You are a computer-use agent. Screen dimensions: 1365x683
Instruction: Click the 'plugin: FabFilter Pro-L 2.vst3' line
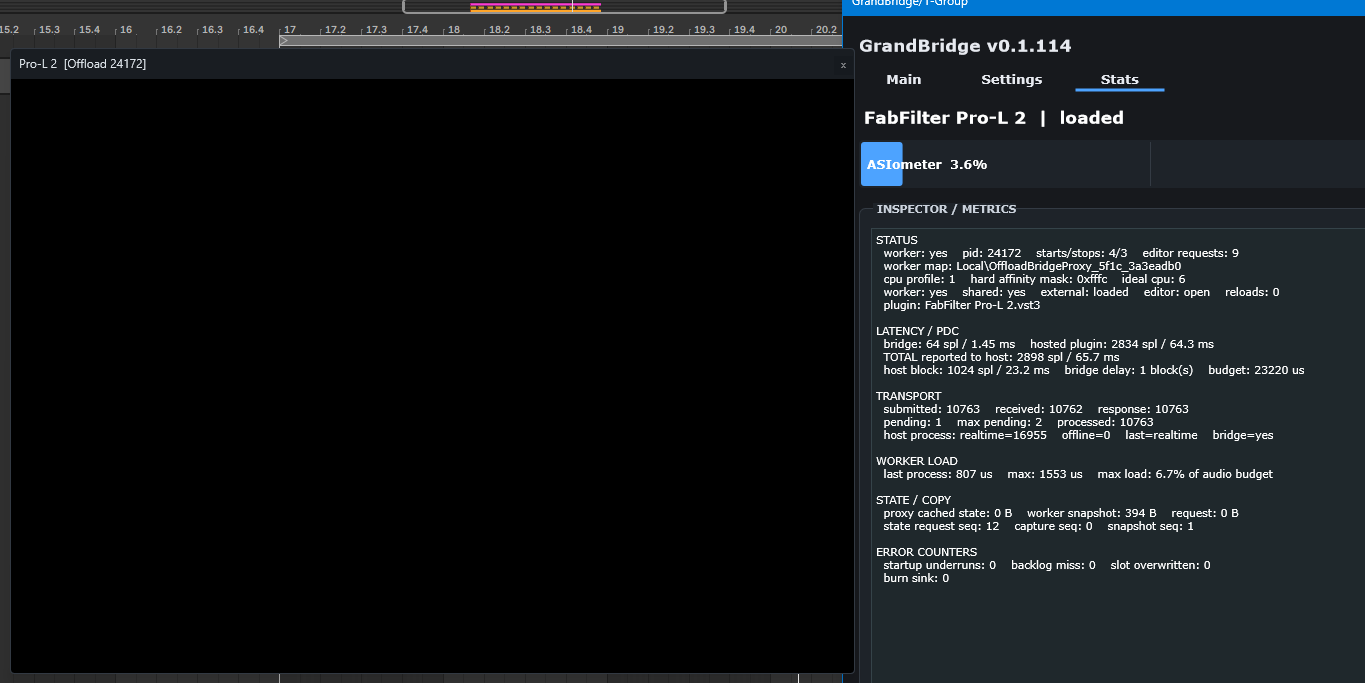(x=961, y=305)
